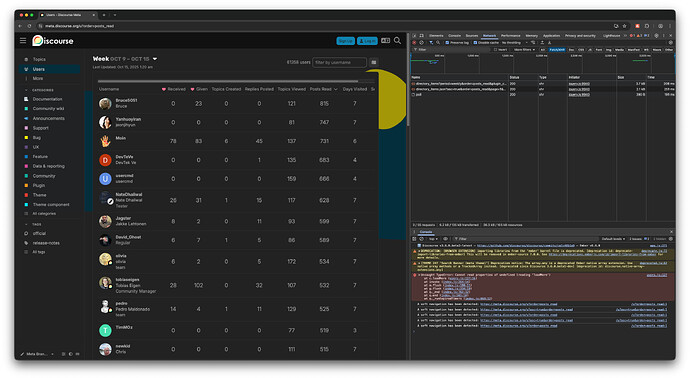The image size is (690, 378).
Task: Click the Discourse logo
Action: 53,40
